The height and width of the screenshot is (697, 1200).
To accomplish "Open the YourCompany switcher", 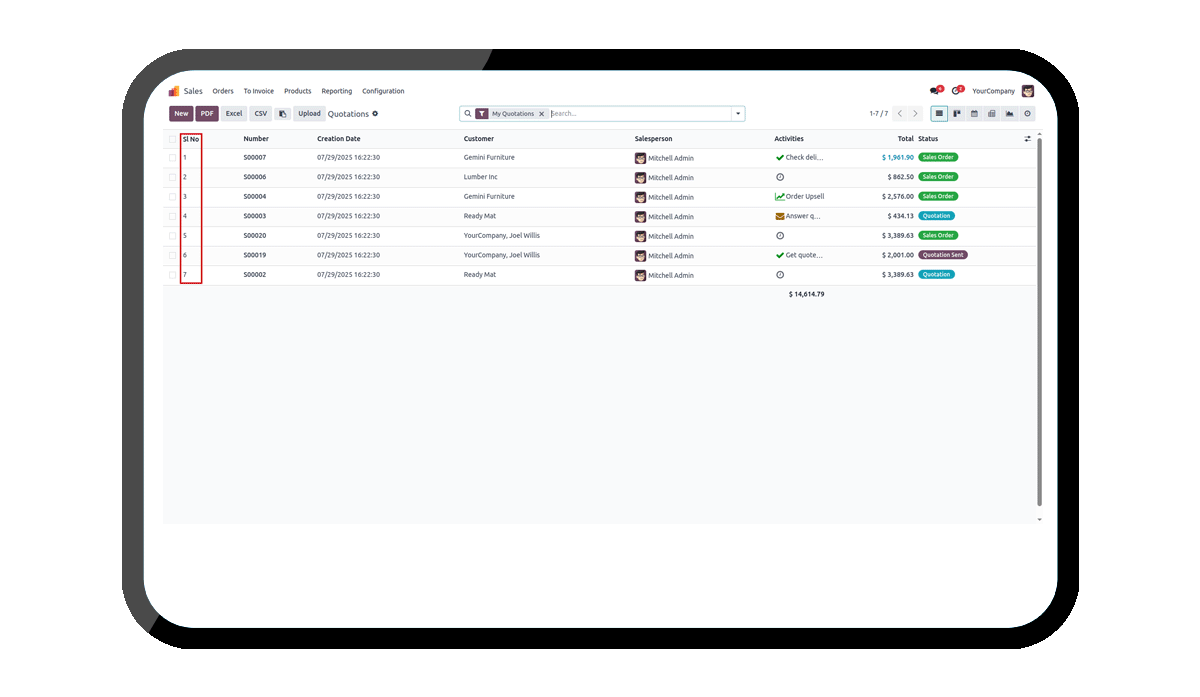I will (x=993, y=91).
